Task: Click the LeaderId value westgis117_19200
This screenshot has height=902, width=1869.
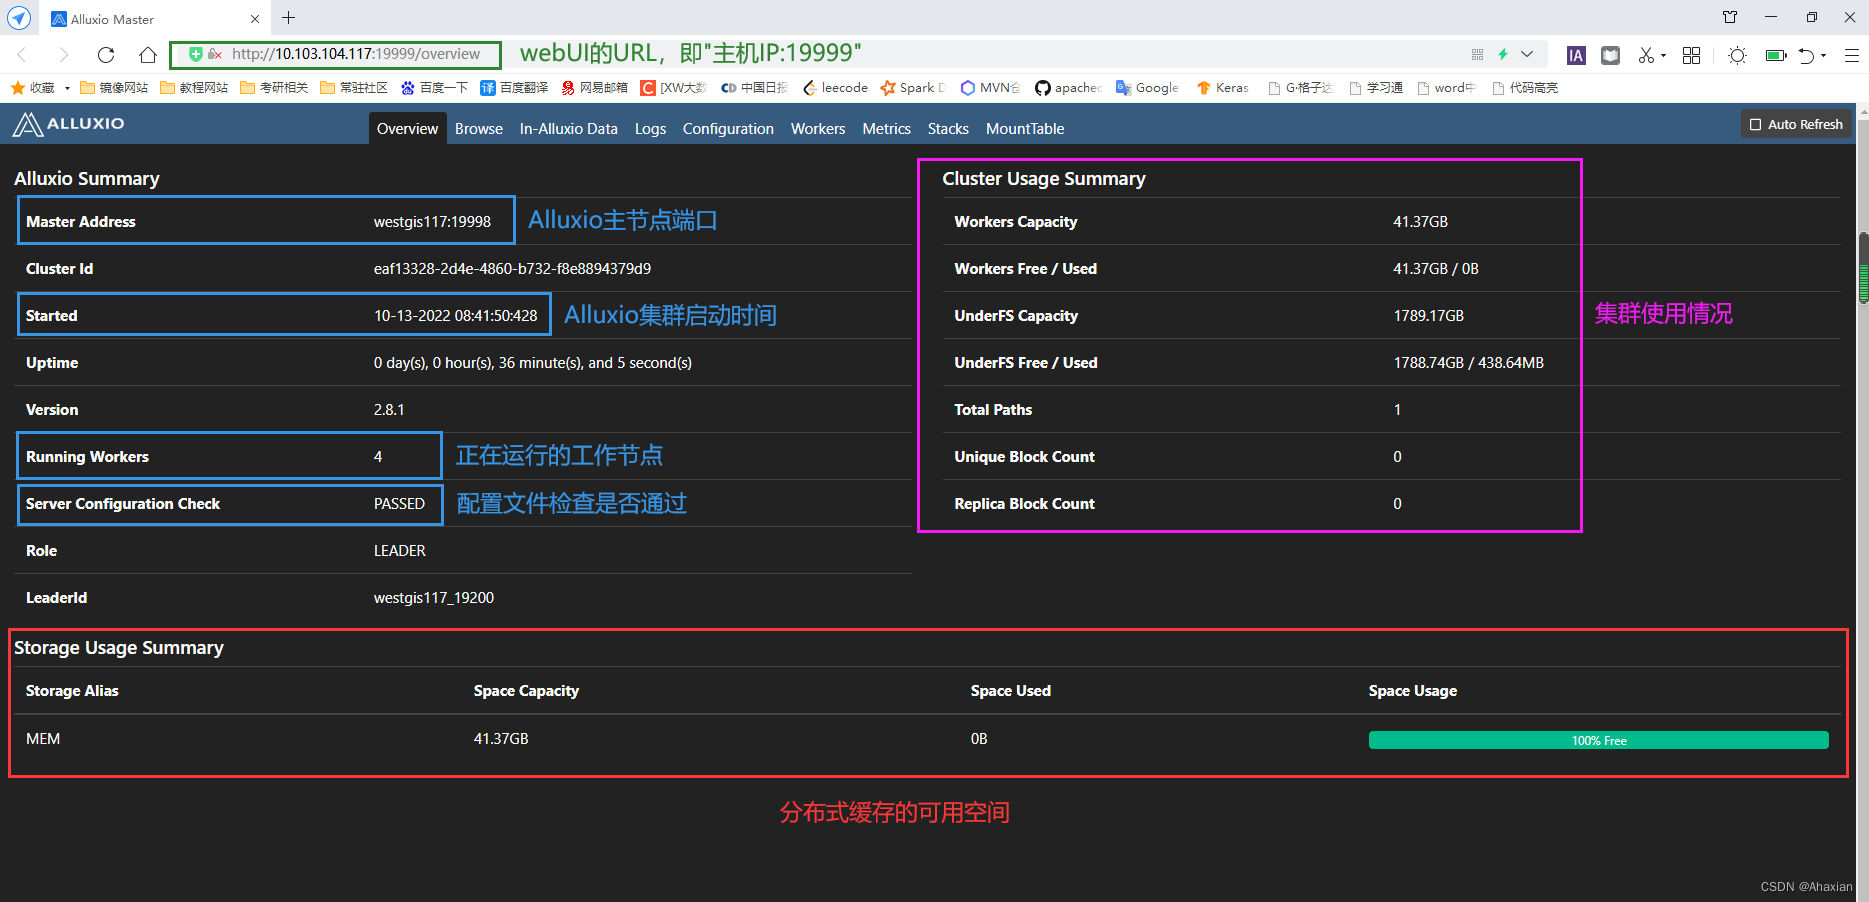Action: pos(434,598)
